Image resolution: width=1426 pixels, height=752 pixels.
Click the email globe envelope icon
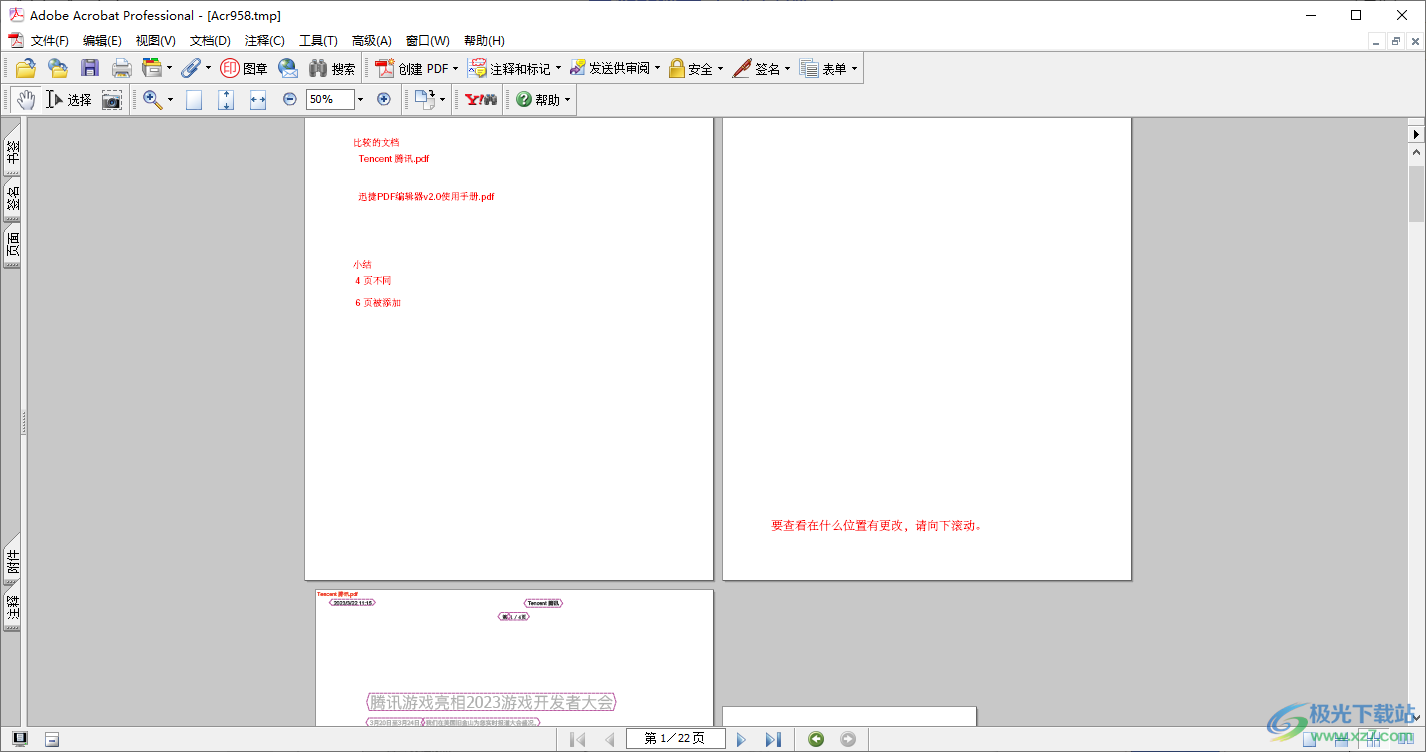pyautogui.click(x=288, y=68)
